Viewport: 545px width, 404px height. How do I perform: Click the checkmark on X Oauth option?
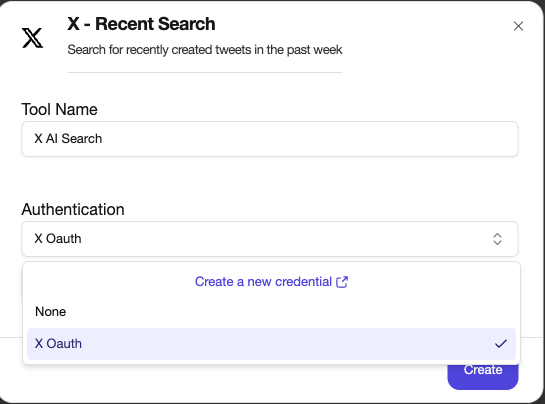[x=501, y=344]
